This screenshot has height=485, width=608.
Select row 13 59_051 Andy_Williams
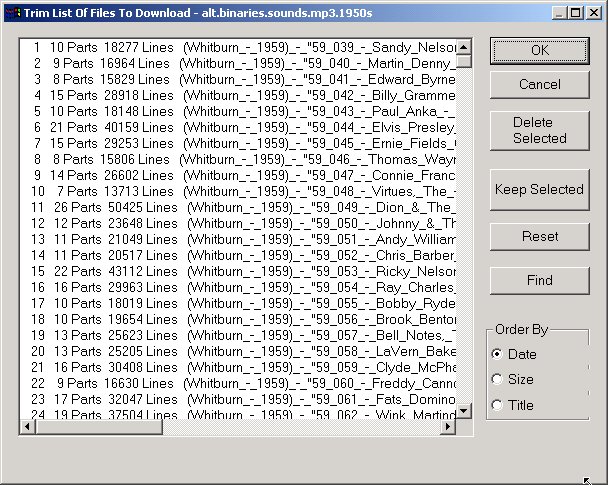[x=238, y=239]
